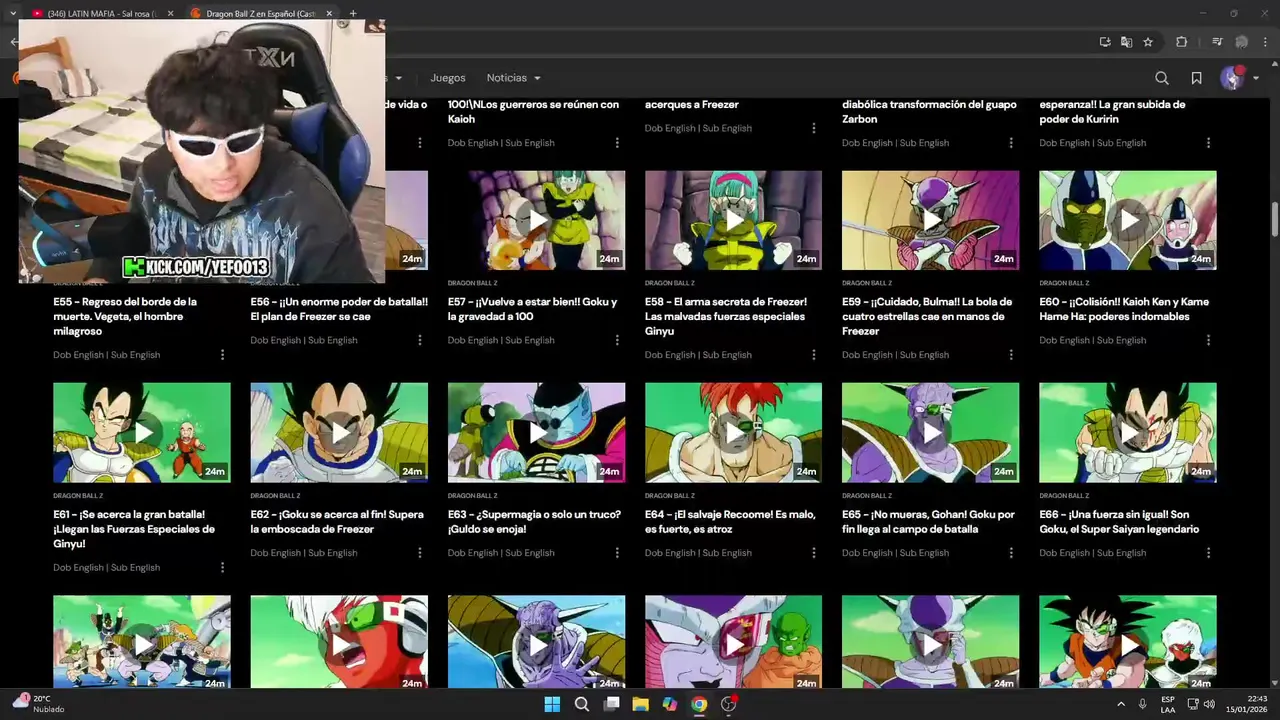The image size is (1280, 720).
Task: Open File Explorer from the taskbar
Action: pyautogui.click(x=640, y=704)
